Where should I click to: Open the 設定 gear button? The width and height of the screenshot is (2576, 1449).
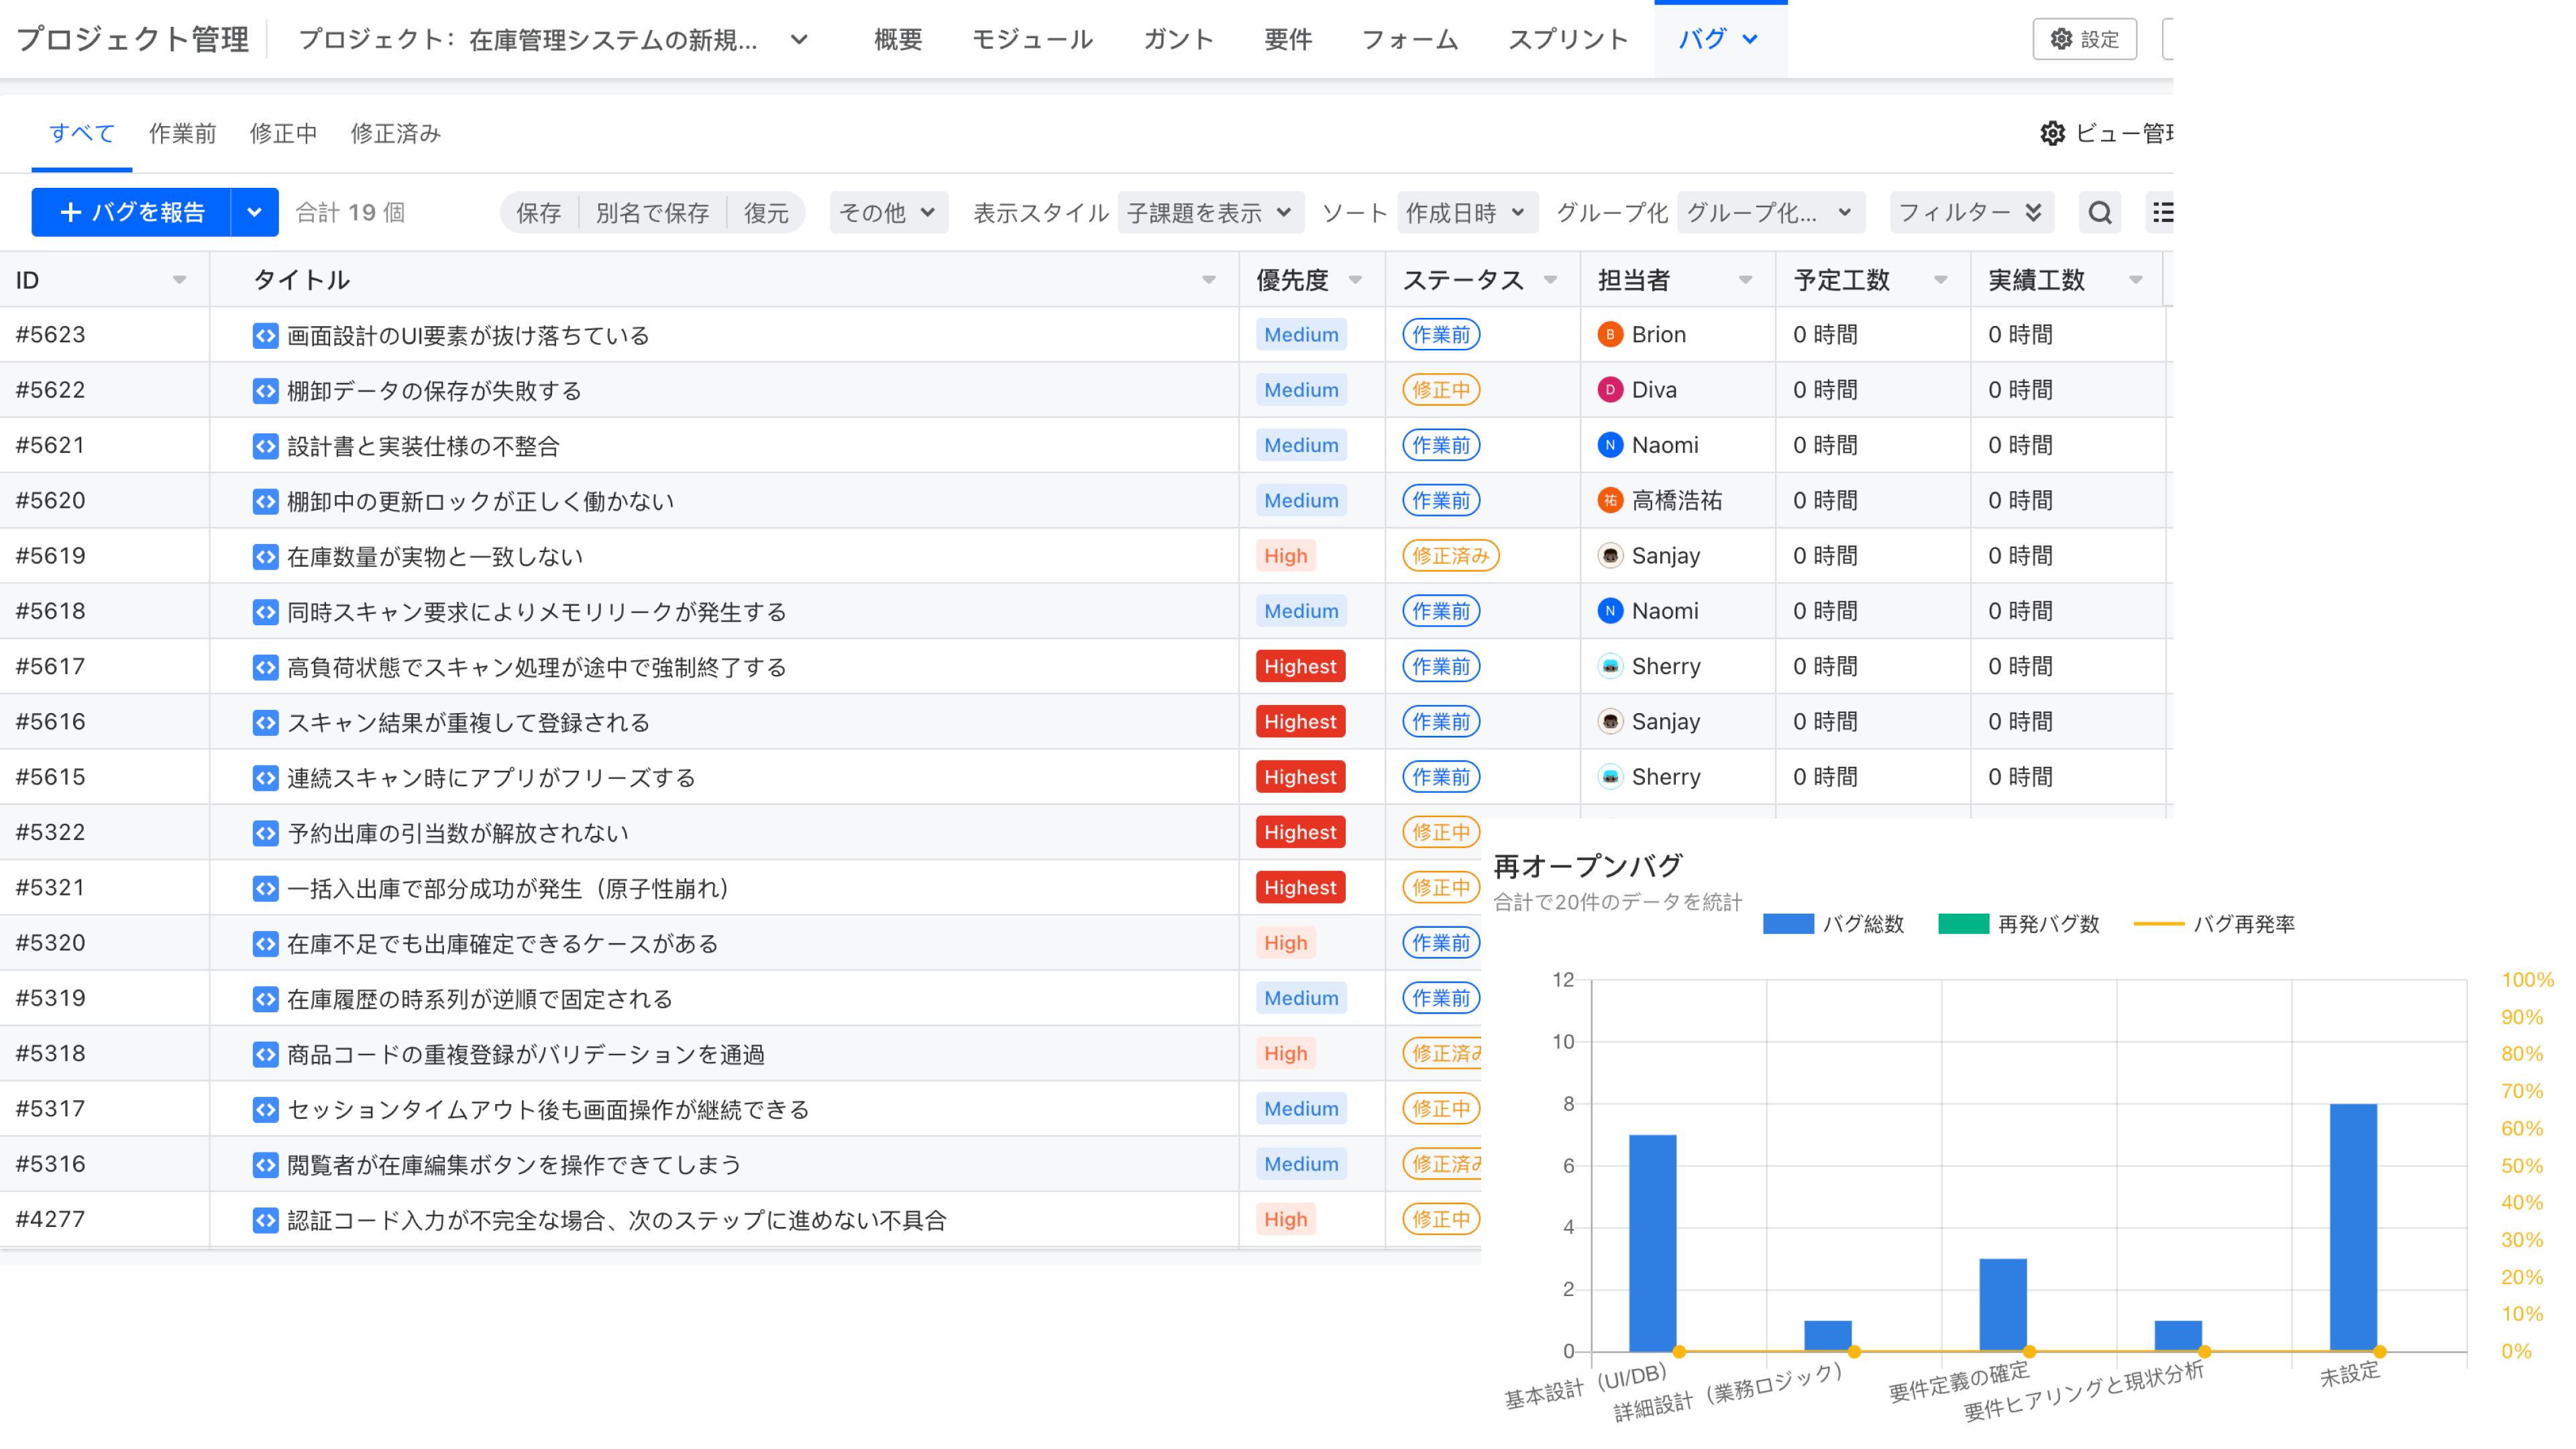[2085, 39]
